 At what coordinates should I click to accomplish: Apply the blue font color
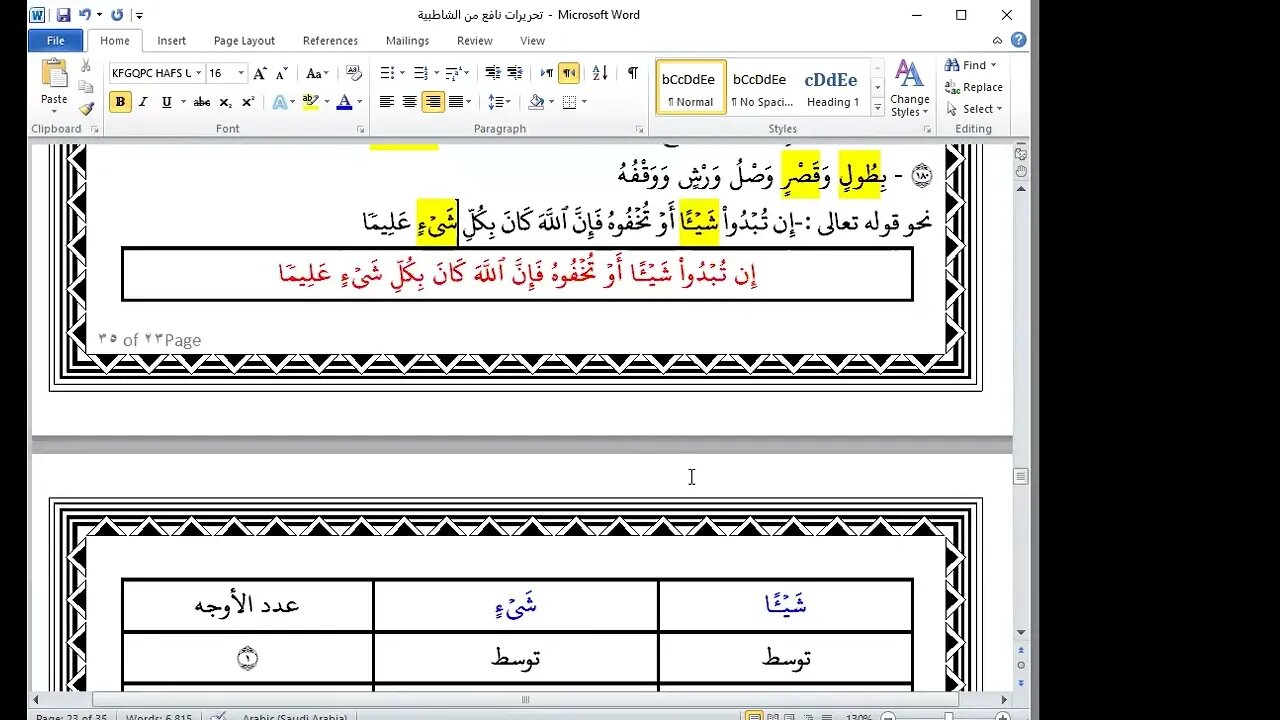(344, 102)
